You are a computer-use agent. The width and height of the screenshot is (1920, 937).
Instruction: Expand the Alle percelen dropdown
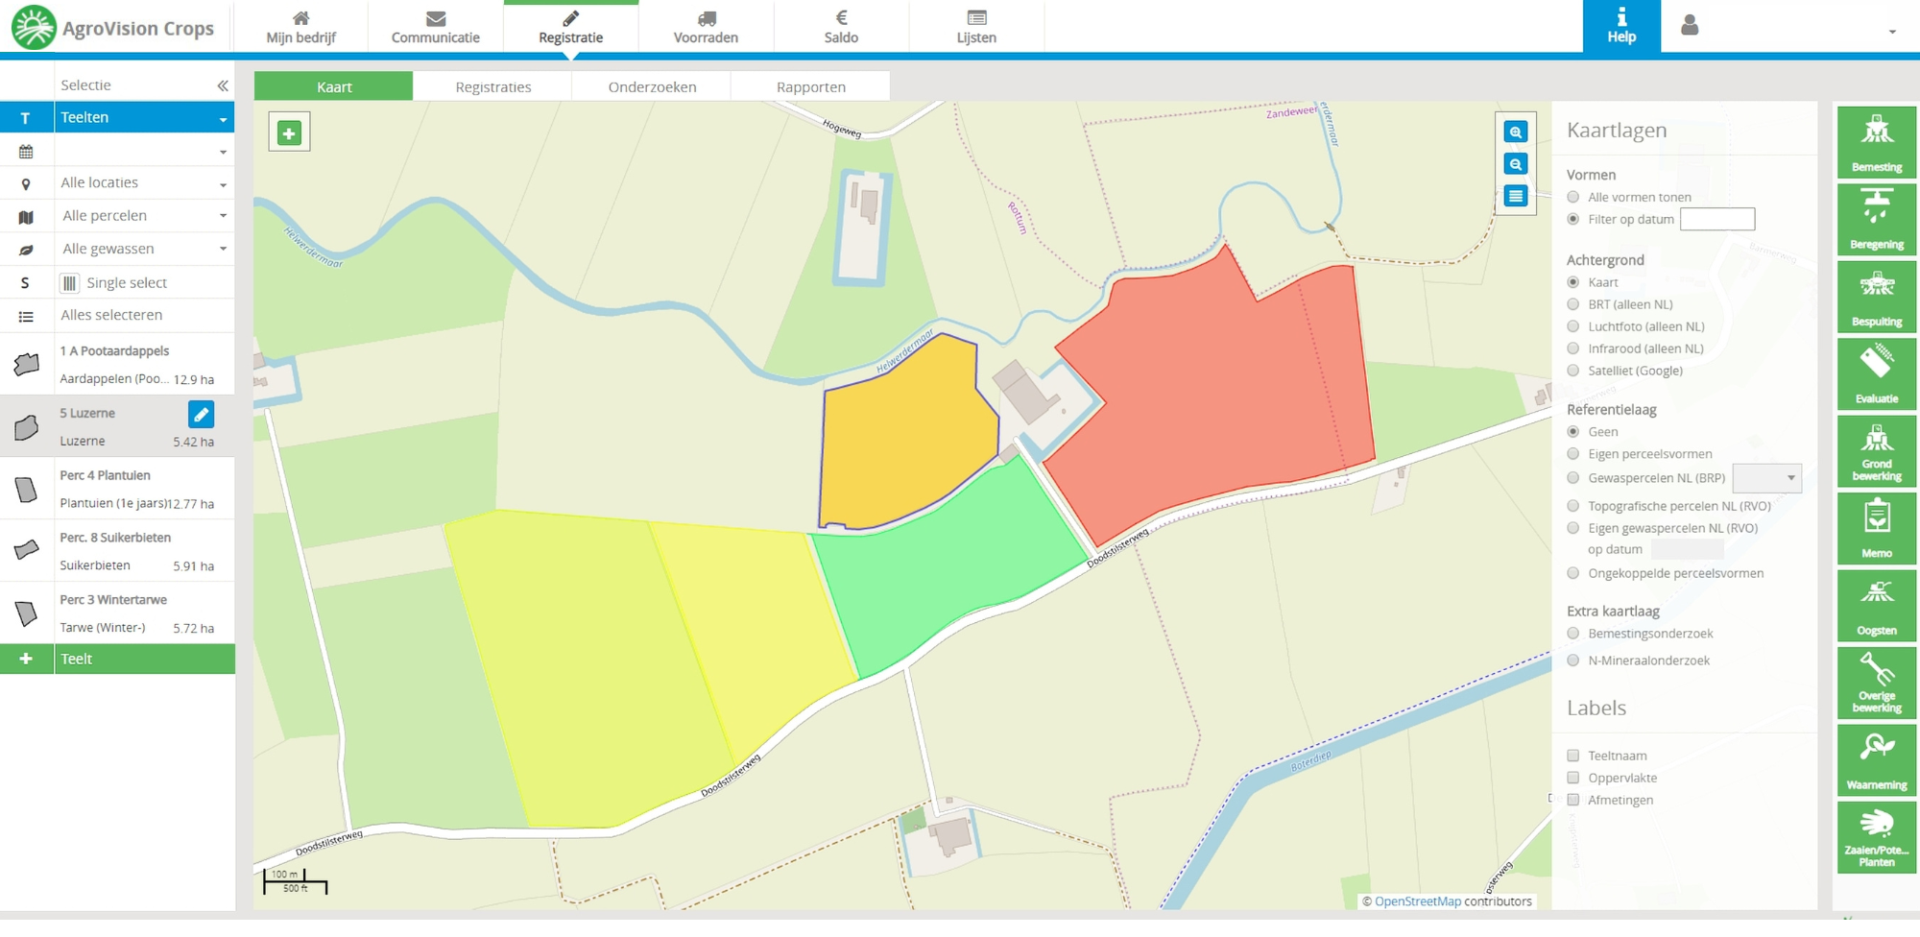143,216
